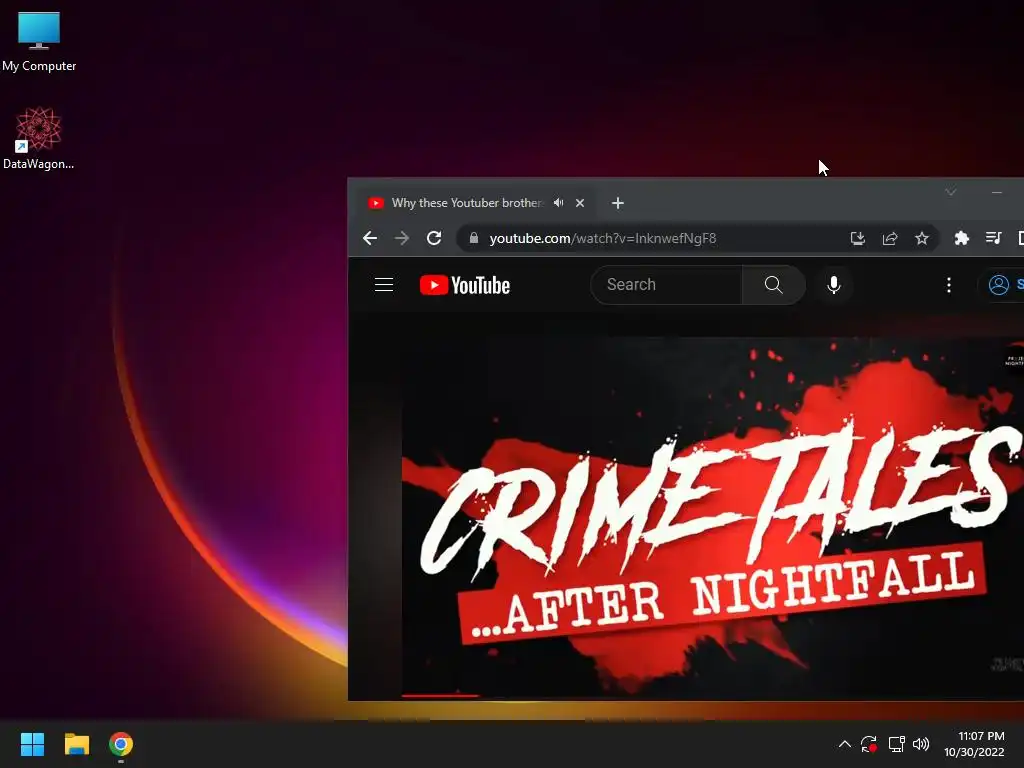Go forward in Chrome

point(402,238)
